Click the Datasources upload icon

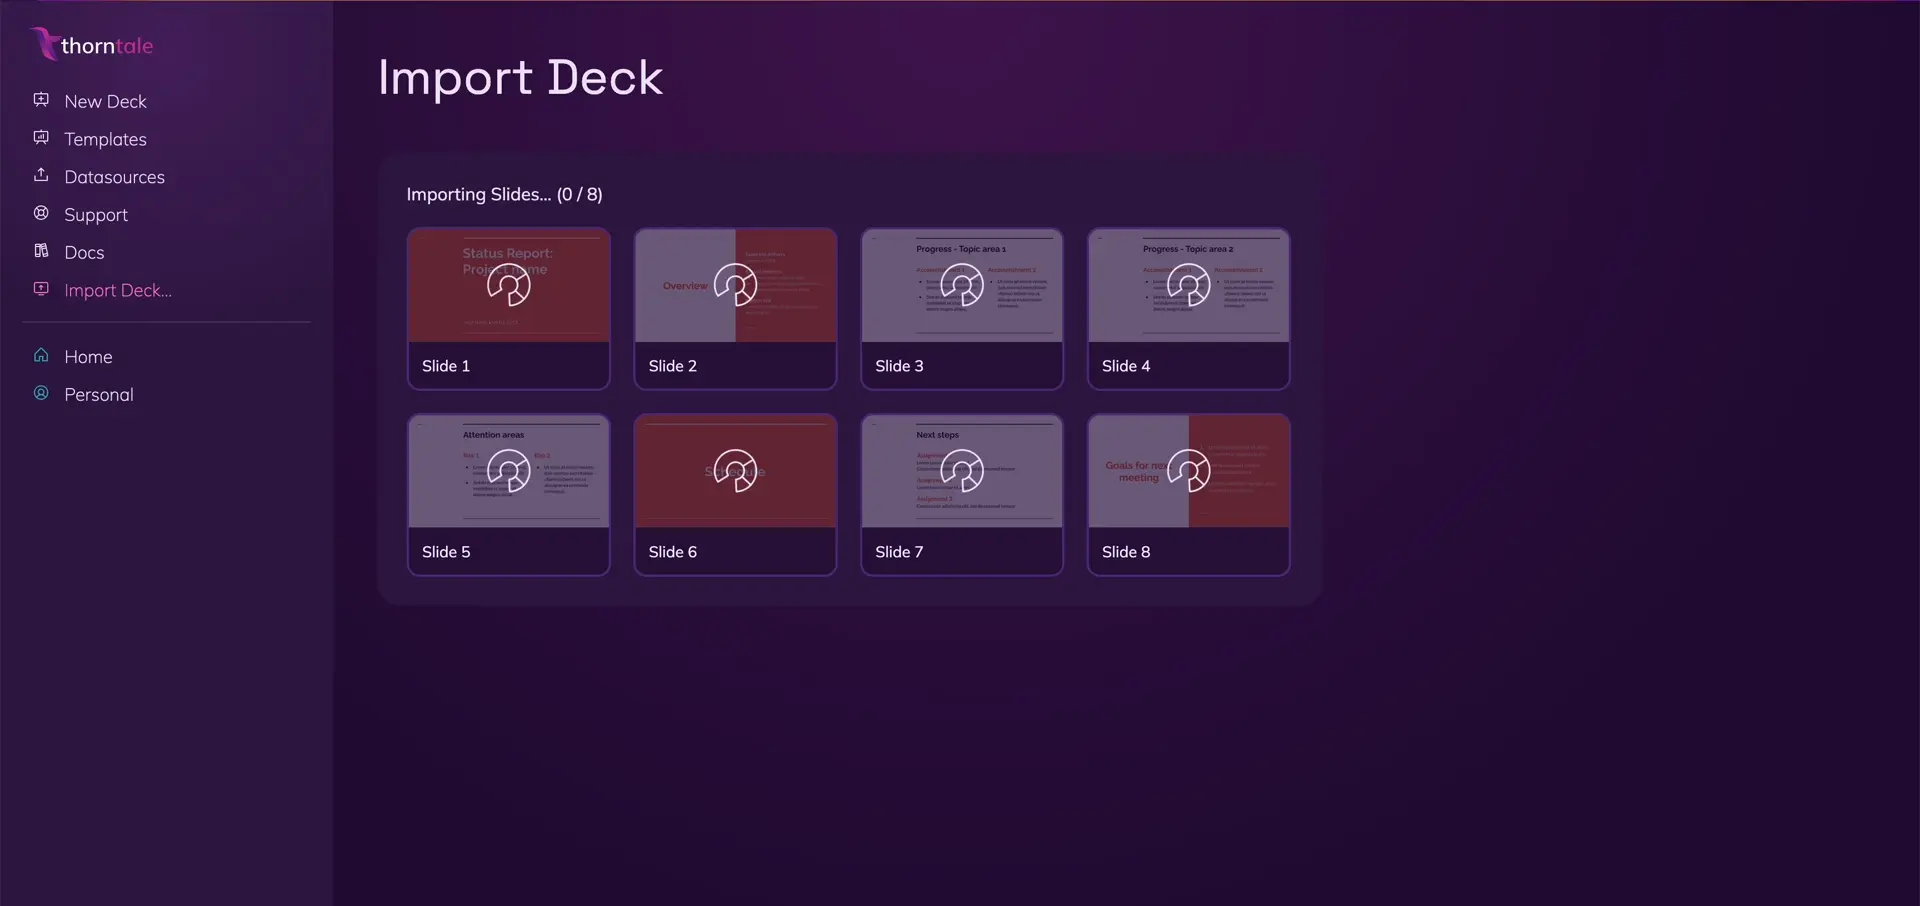[41, 175]
